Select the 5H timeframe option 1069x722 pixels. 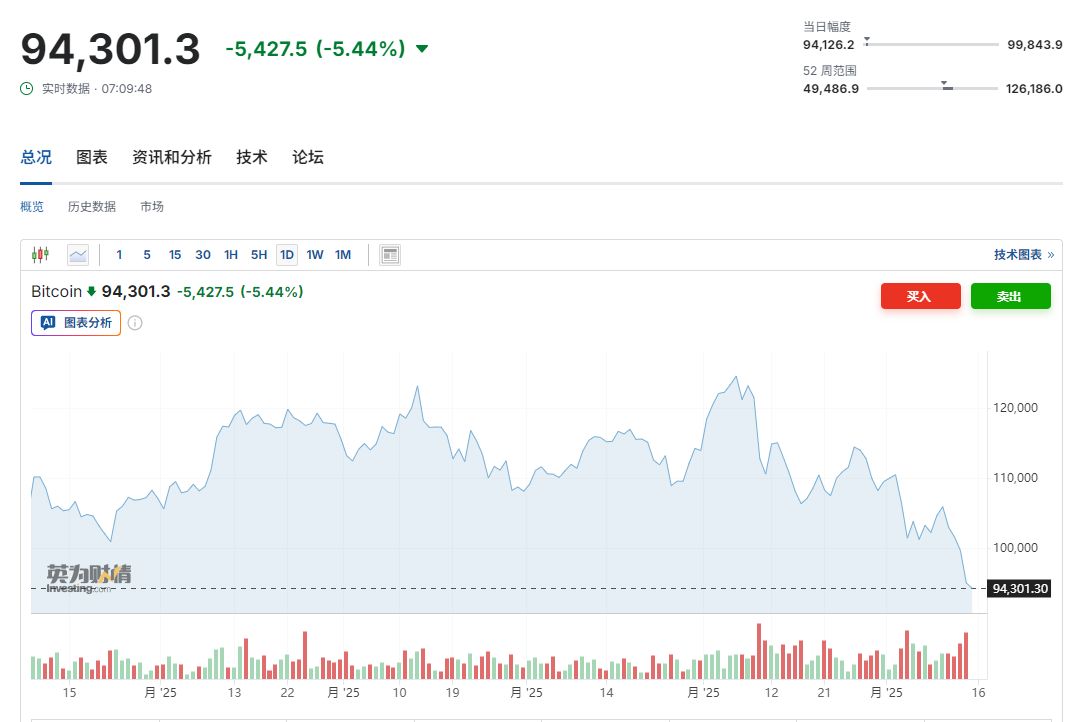tap(259, 255)
